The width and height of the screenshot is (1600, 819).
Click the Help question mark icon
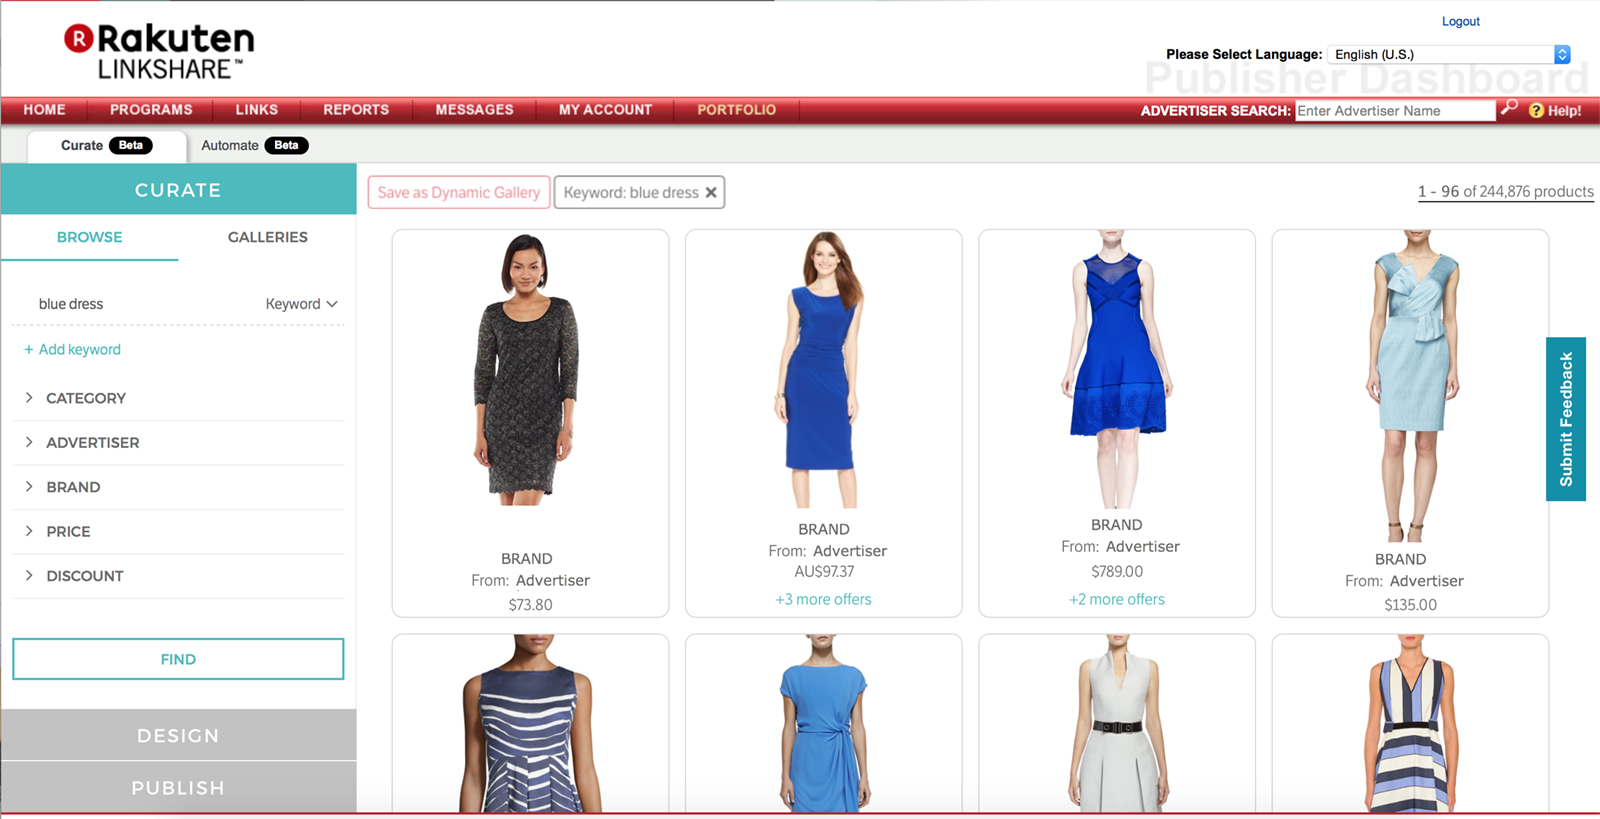pyautogui.click(x=1536, y=110)
